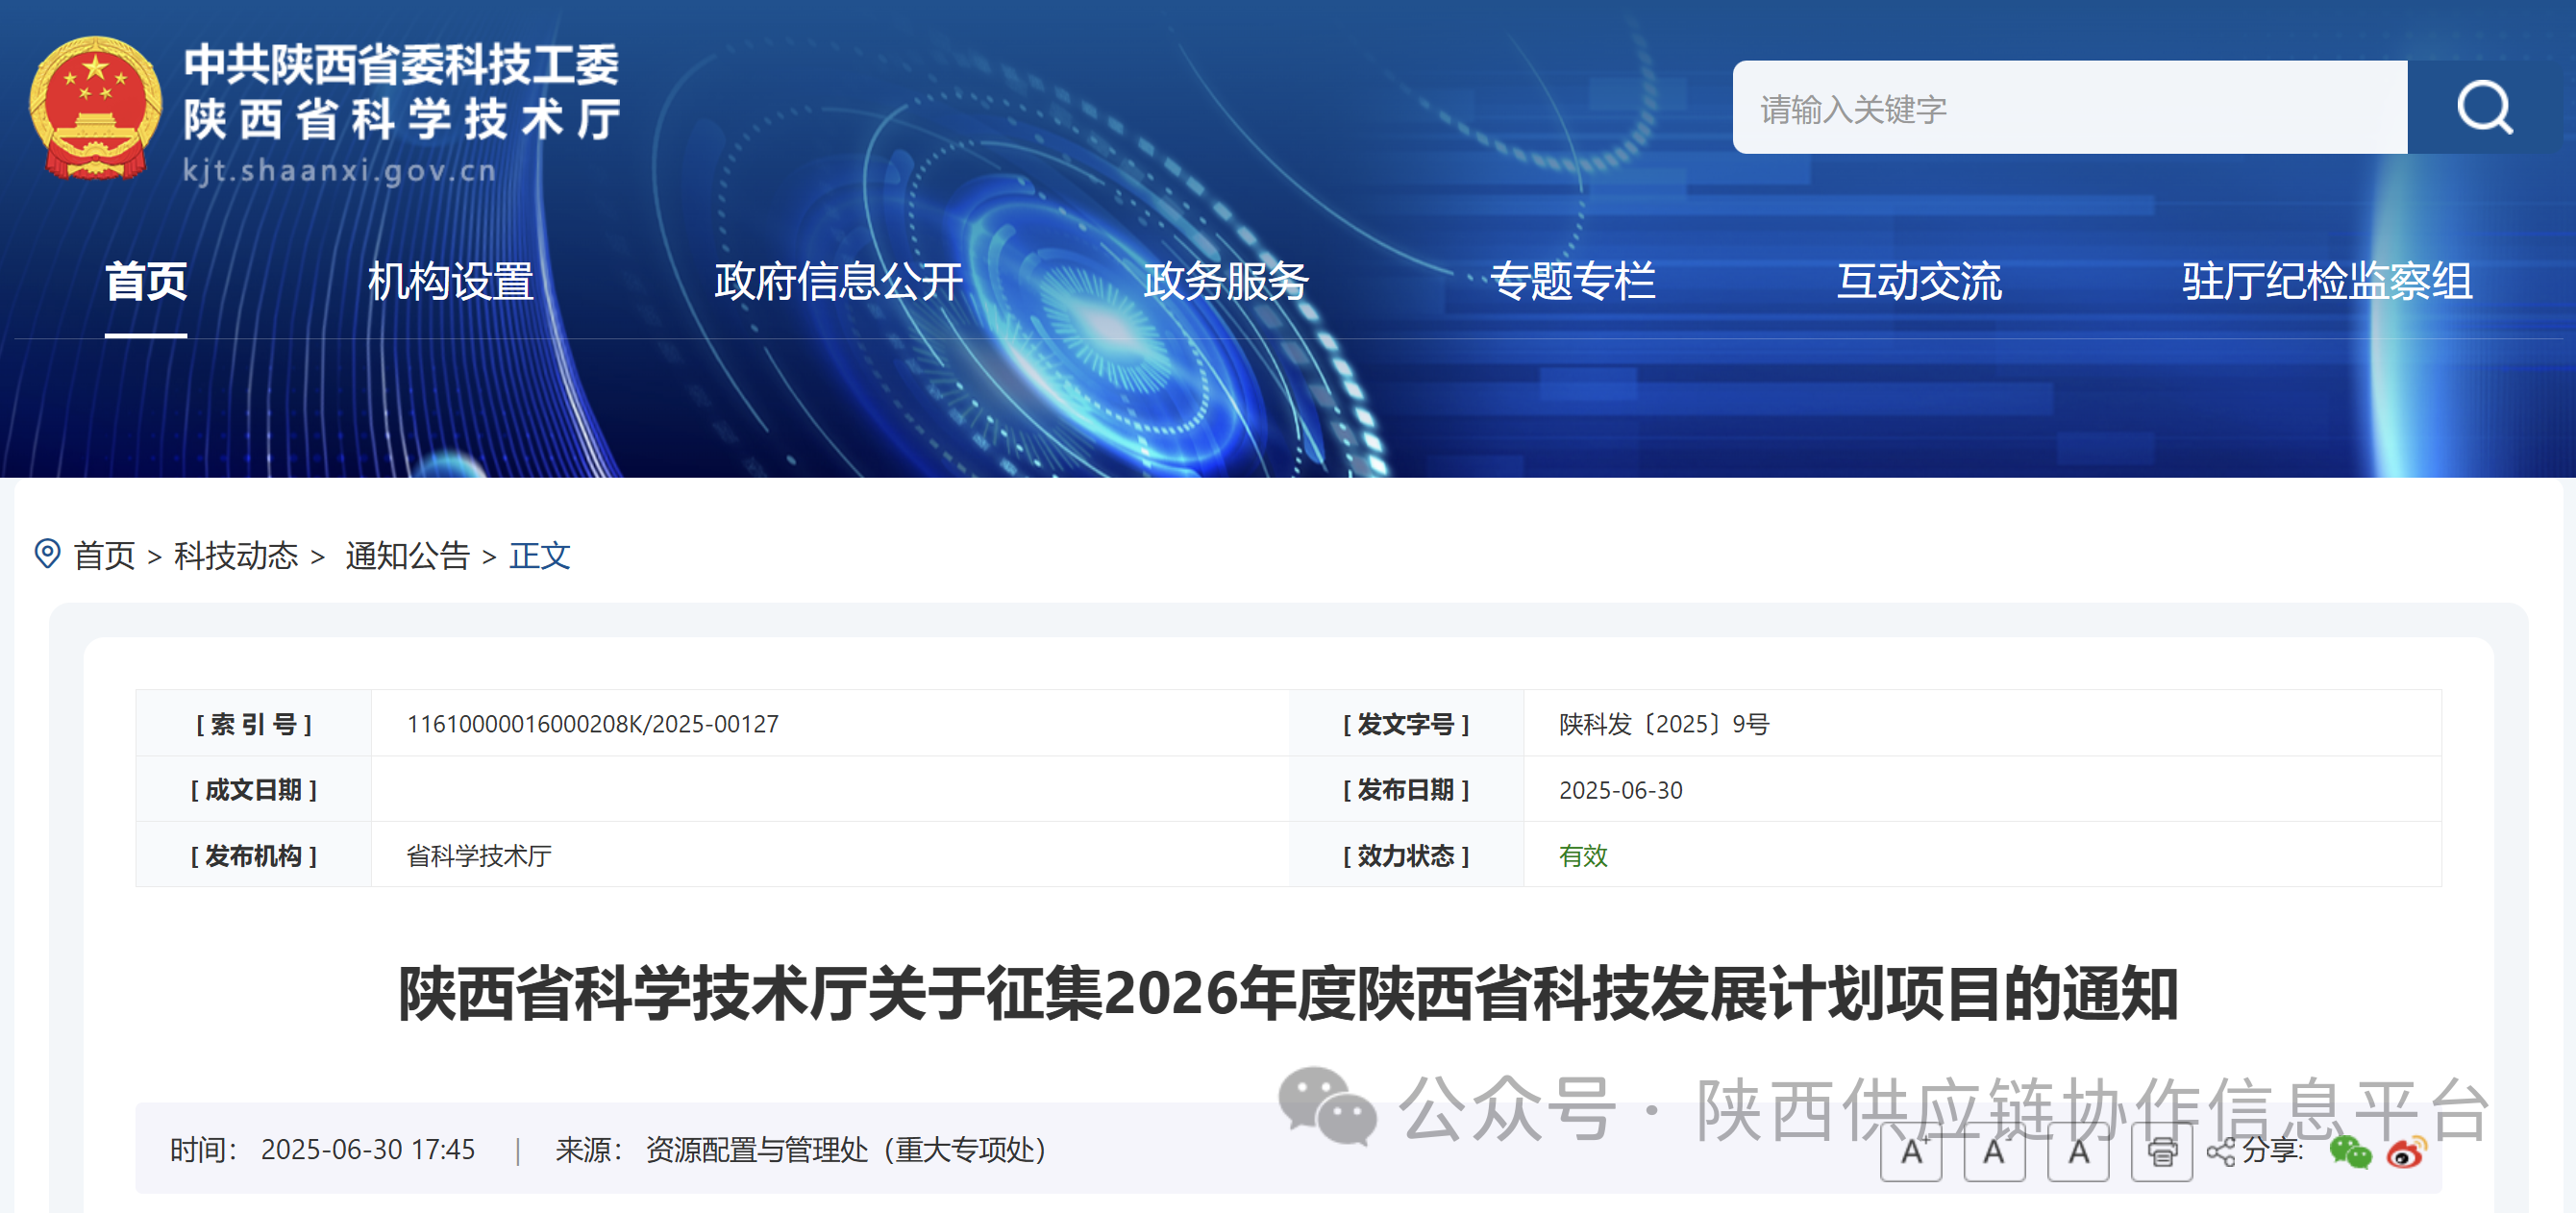Click the 发文字号 label cell

tap(1406, 724)
